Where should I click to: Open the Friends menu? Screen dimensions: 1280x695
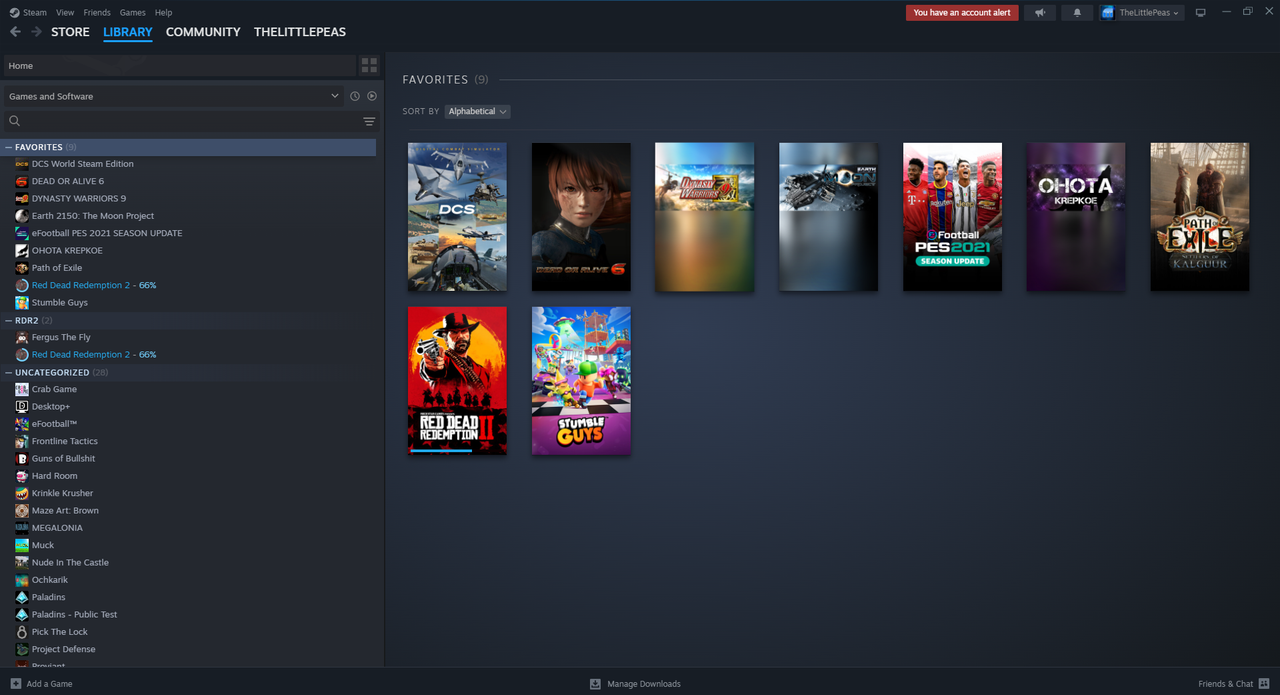(x=97, y=13)
